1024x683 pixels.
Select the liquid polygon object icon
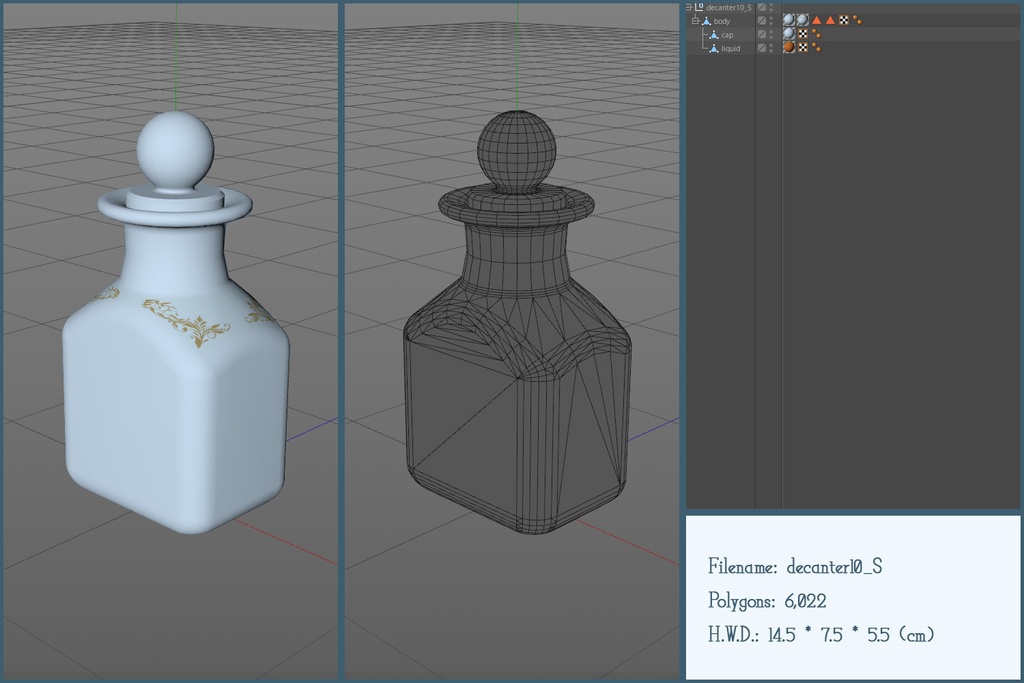[714, 48]
